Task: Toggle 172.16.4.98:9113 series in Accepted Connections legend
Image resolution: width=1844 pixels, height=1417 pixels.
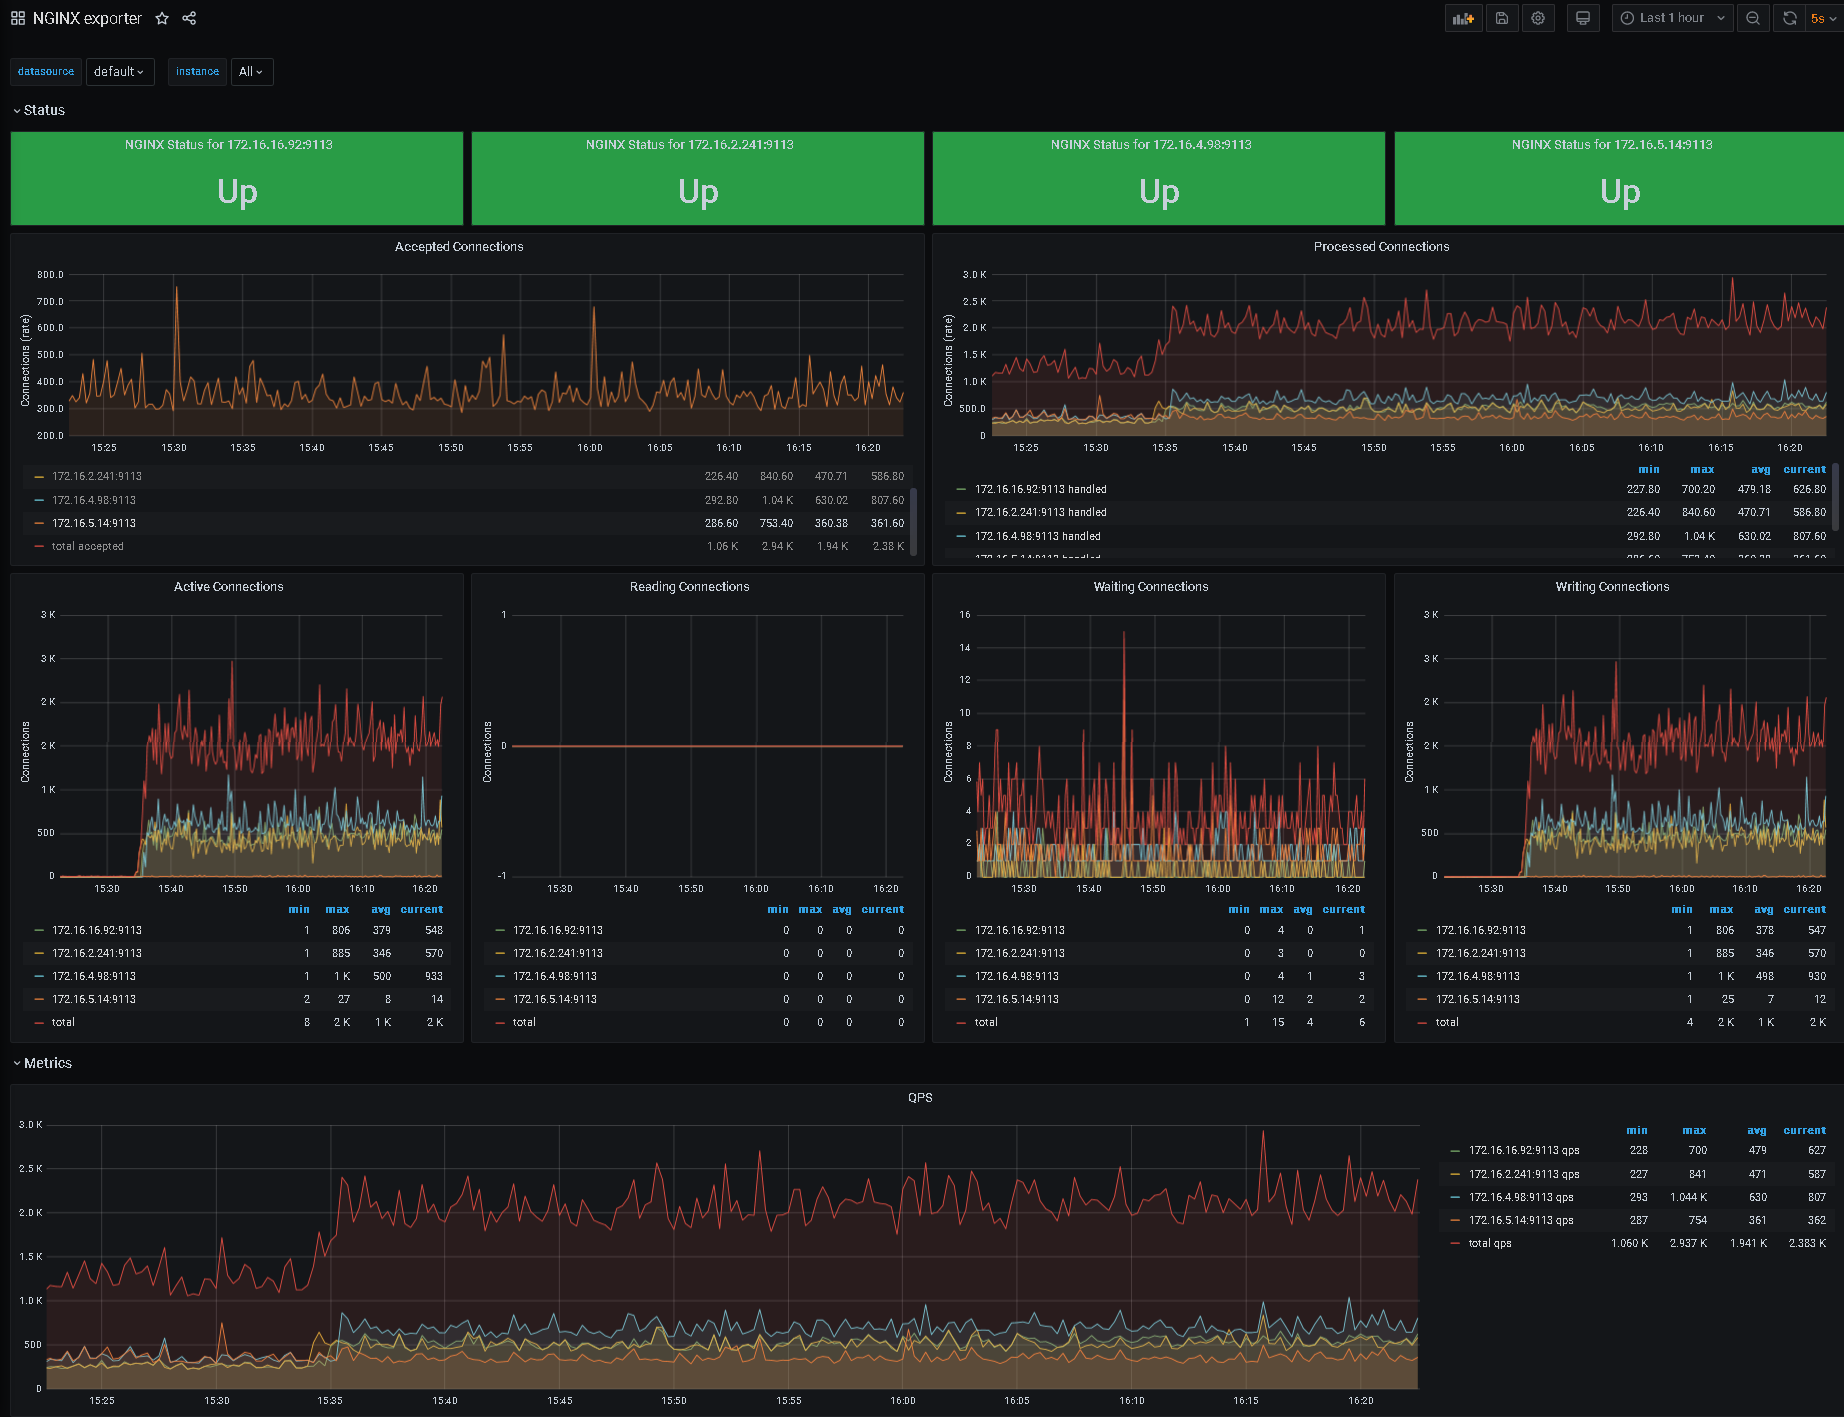Action: click(x=94, y=500)
